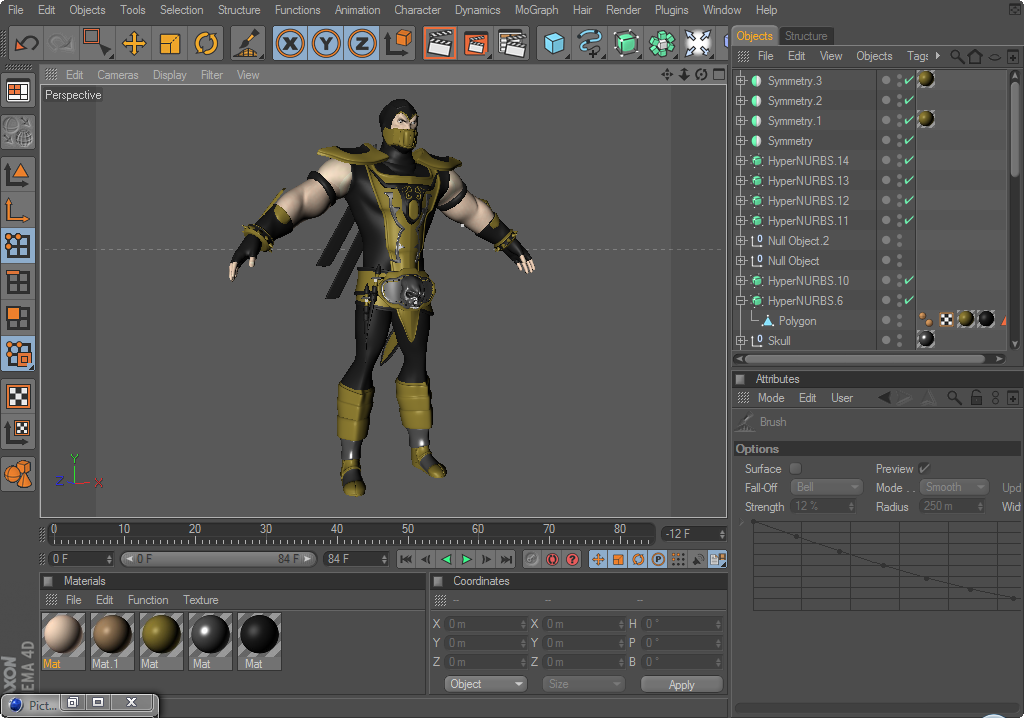
Task: Play animation forward
Action: [466, 559]
